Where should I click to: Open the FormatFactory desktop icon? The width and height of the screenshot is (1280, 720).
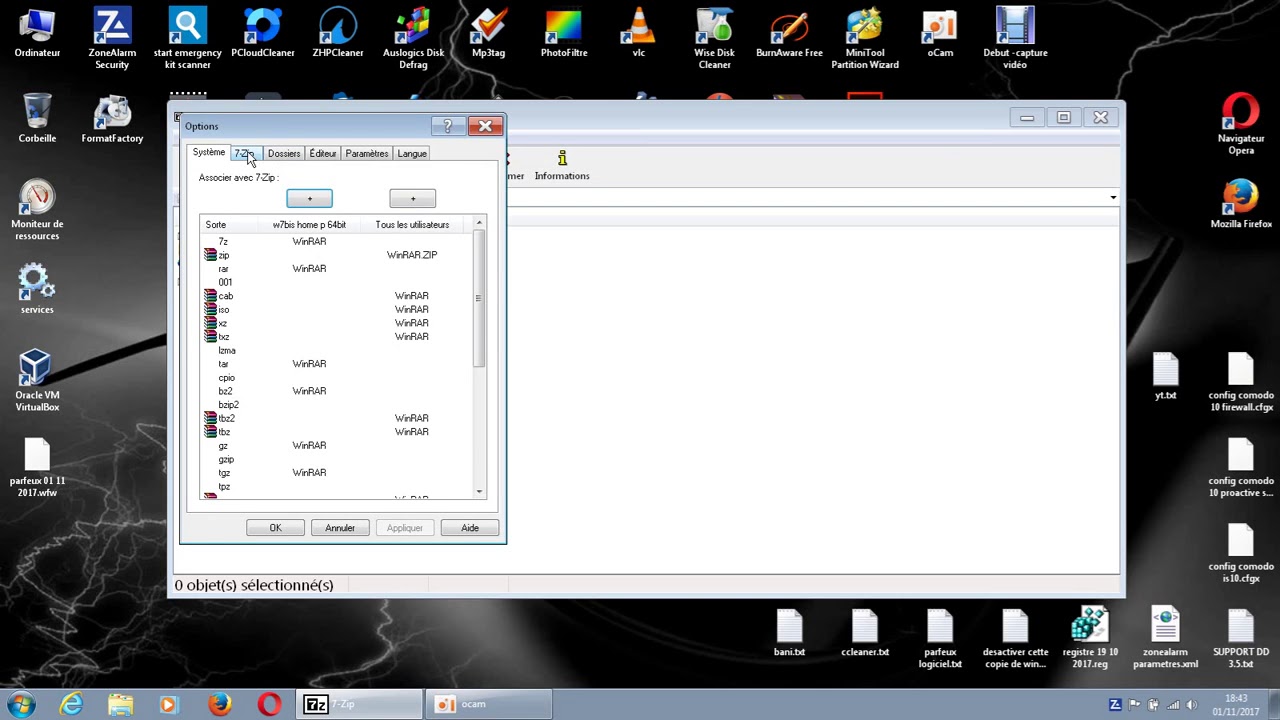pos(112,120)
